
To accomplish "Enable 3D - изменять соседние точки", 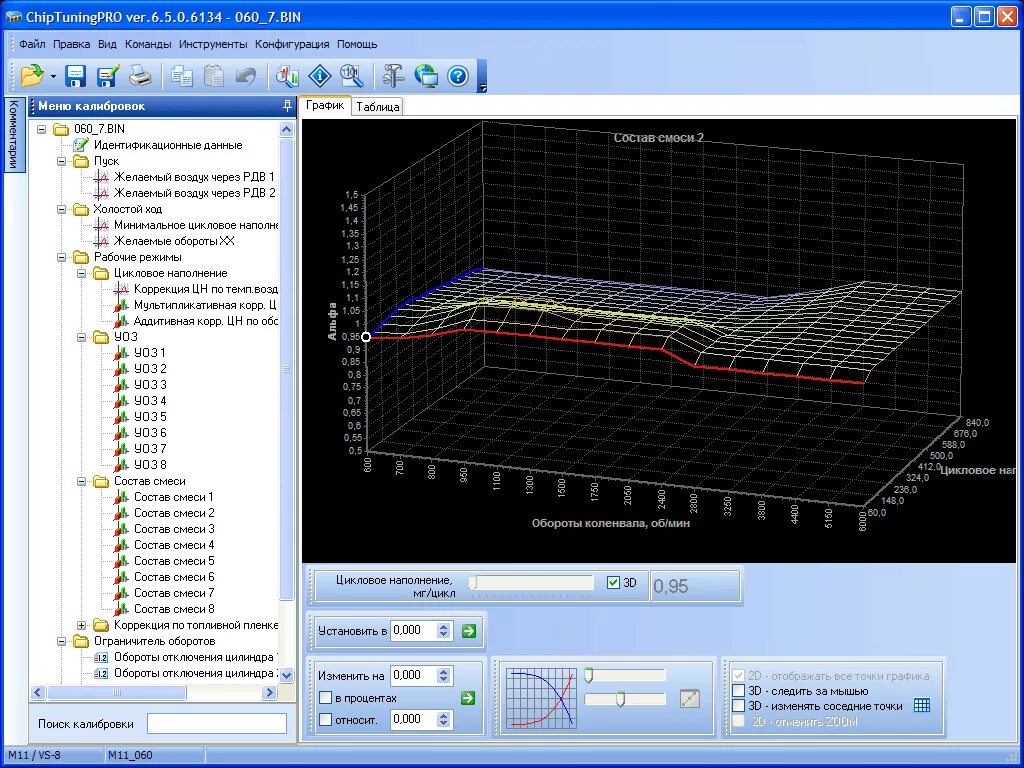I will pos(739,706).
